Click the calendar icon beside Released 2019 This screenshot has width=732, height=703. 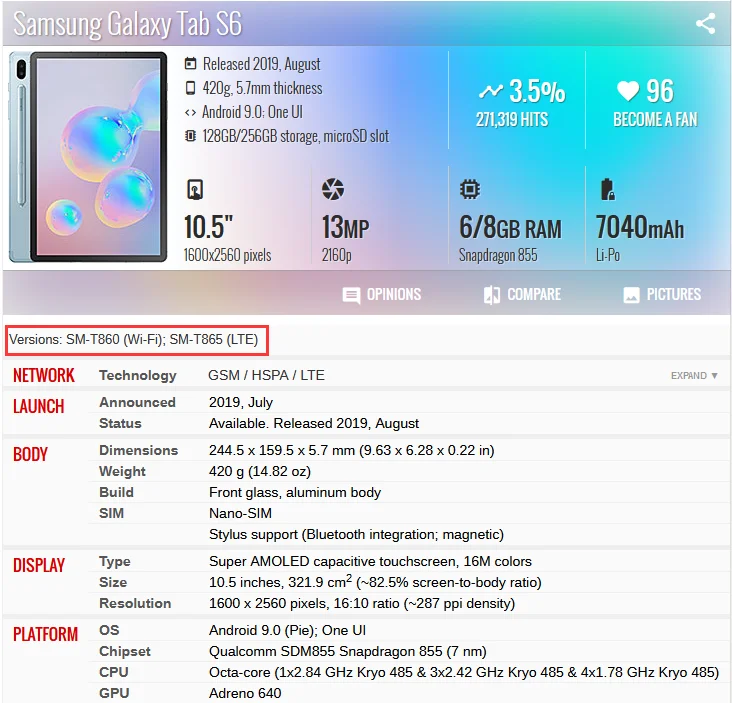click(x=190, y=63)
